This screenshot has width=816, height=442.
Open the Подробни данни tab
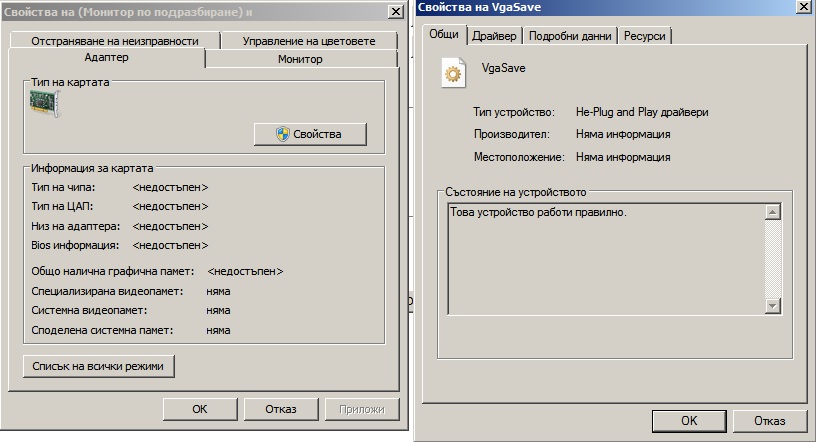pos(569,36)
